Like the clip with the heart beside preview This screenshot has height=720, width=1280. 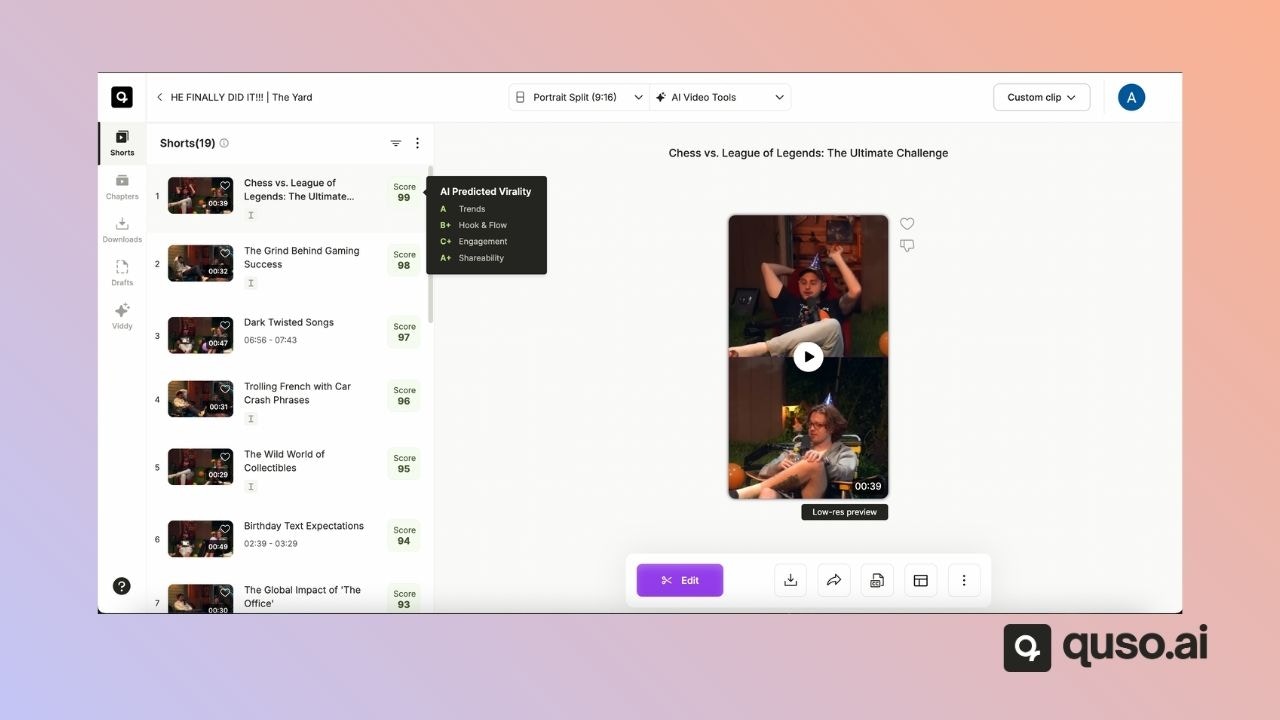pos(907,224)
